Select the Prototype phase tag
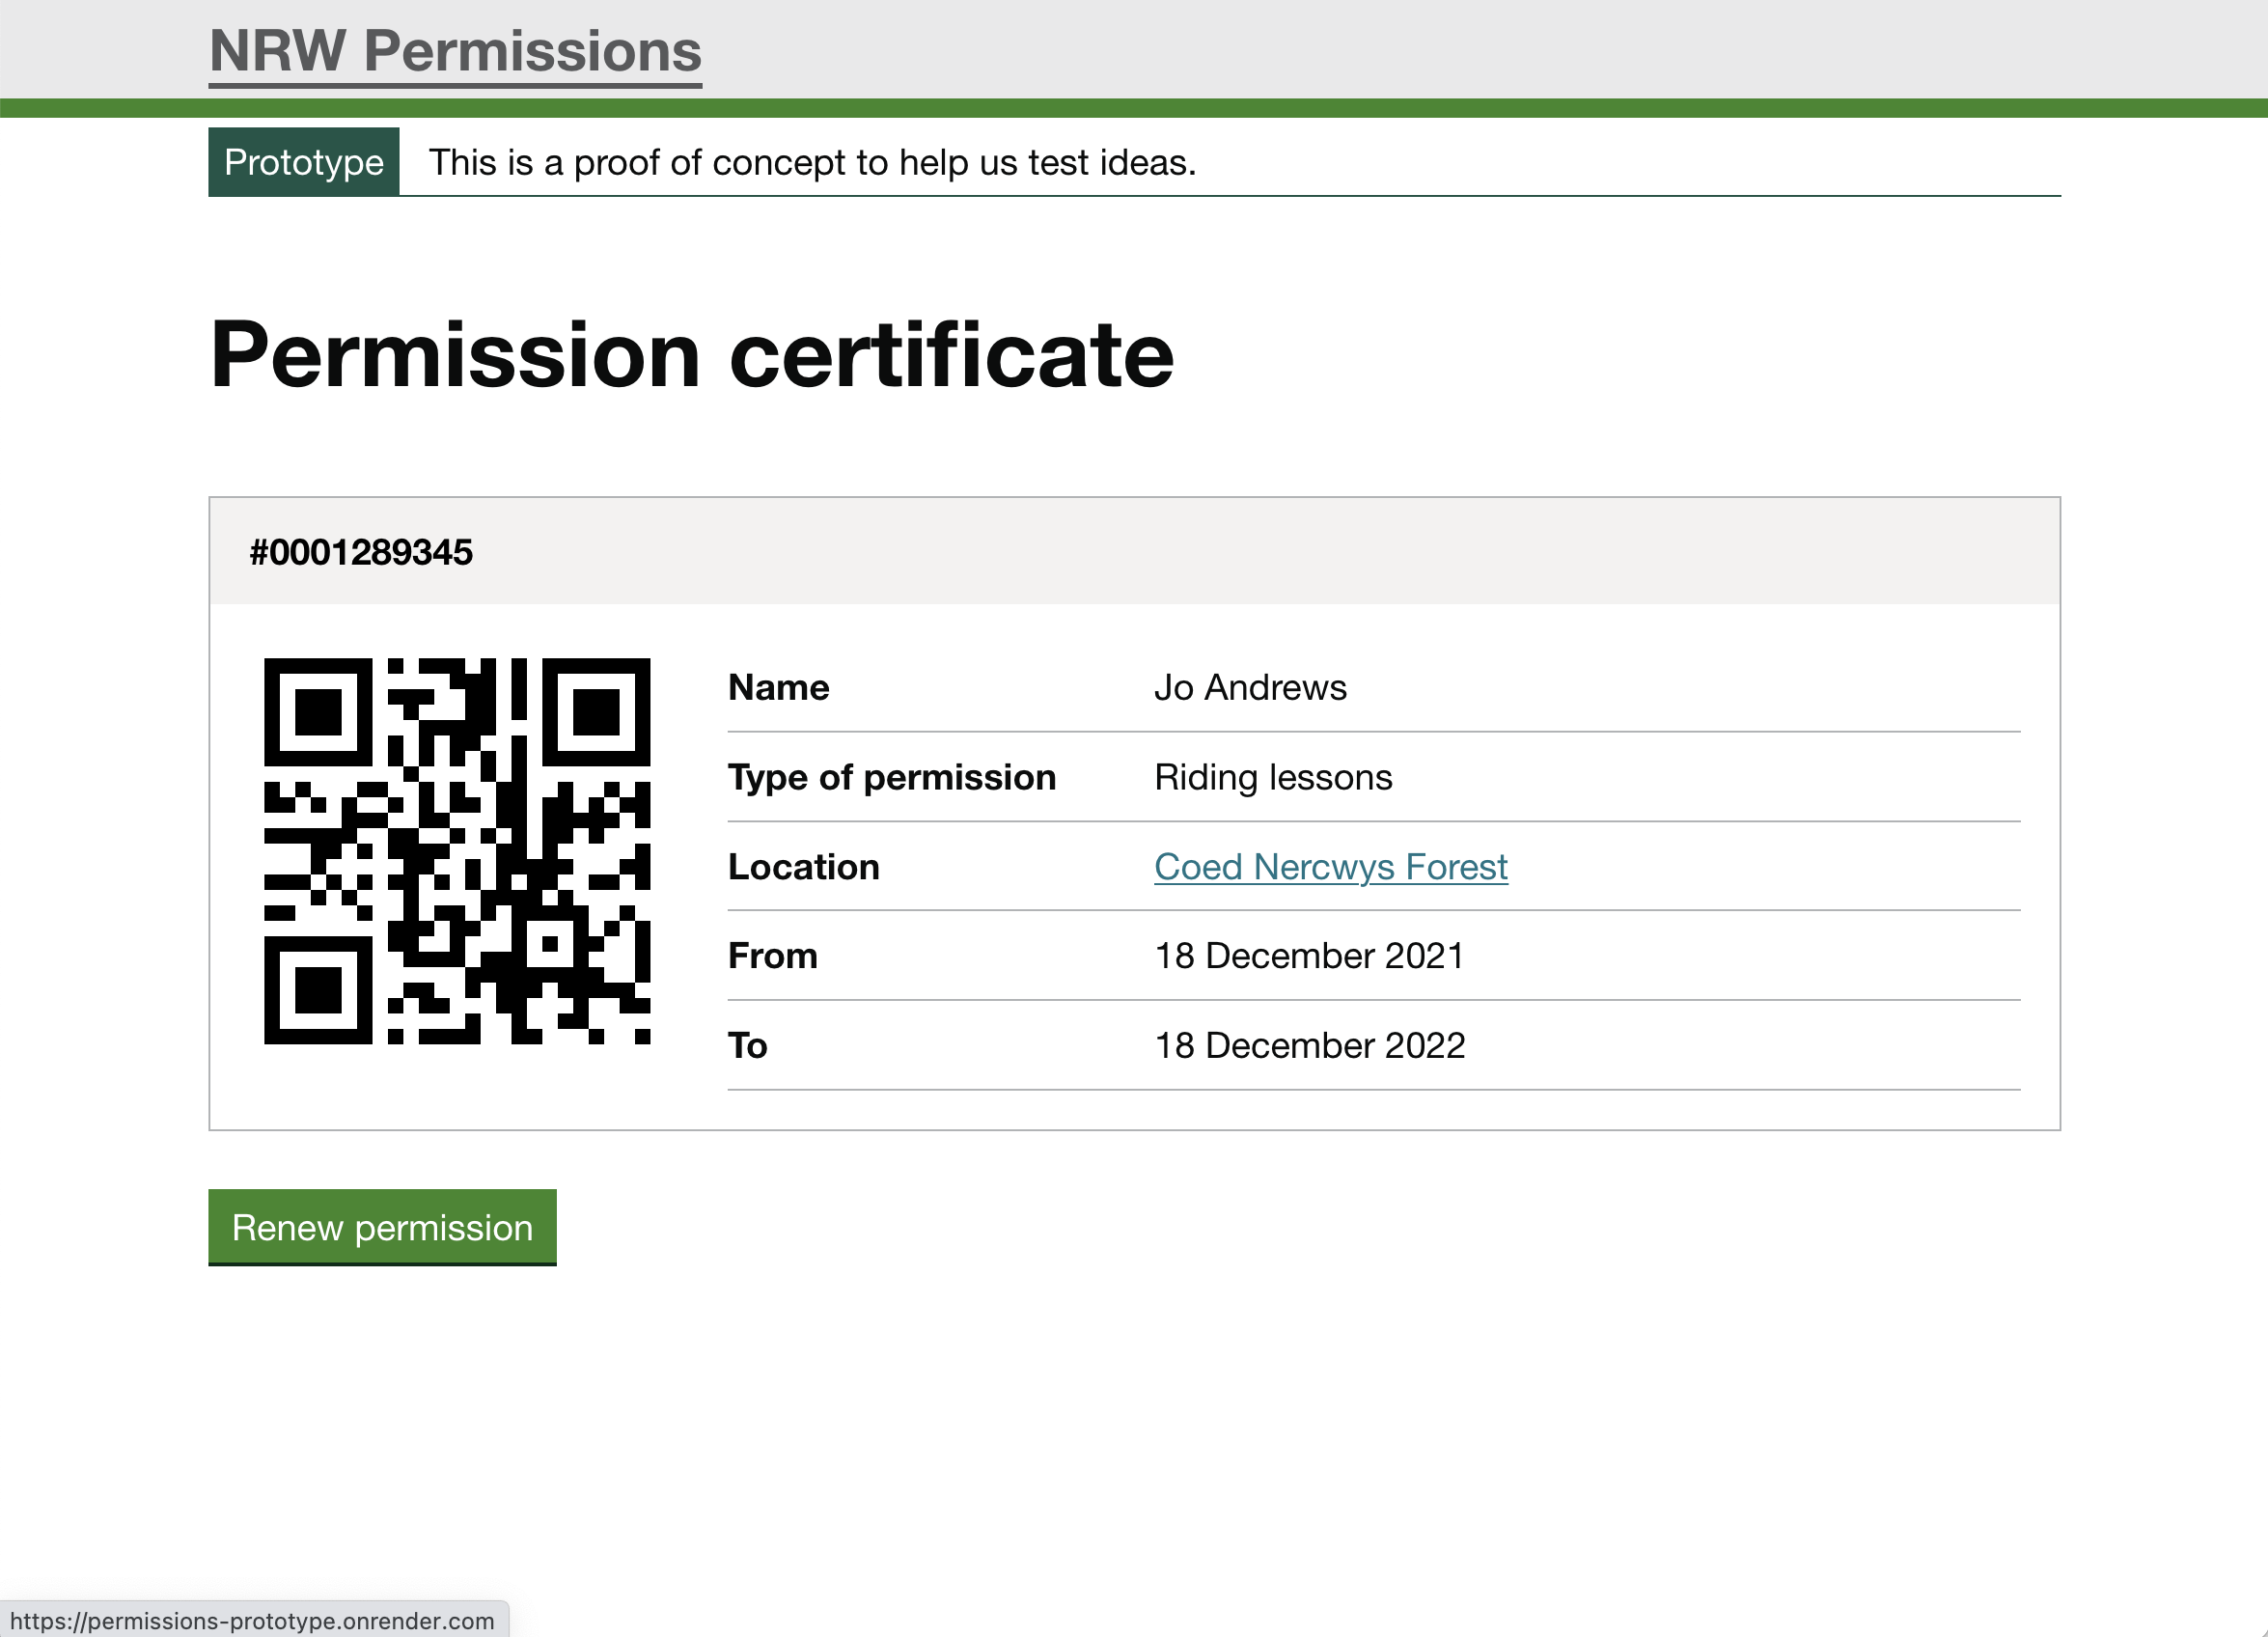Image resolution: width=2268 pixels, height=1637 pixels. [304, 162]
